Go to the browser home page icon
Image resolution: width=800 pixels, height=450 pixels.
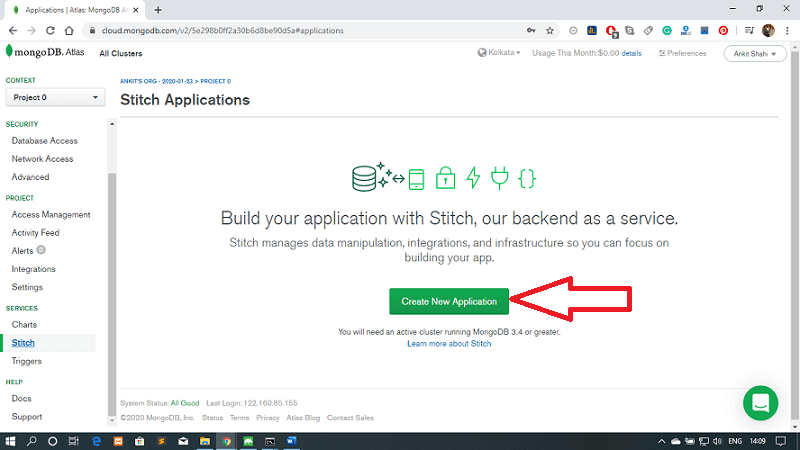(69, 31)
